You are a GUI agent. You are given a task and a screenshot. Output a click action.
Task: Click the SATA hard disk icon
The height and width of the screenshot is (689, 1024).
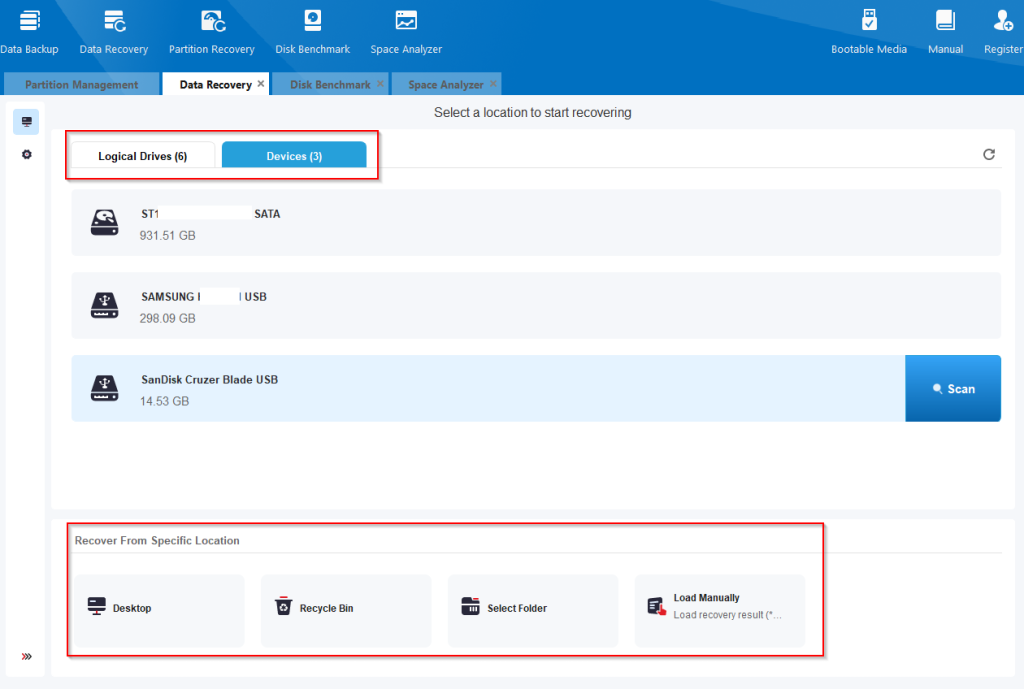point(104,223)
